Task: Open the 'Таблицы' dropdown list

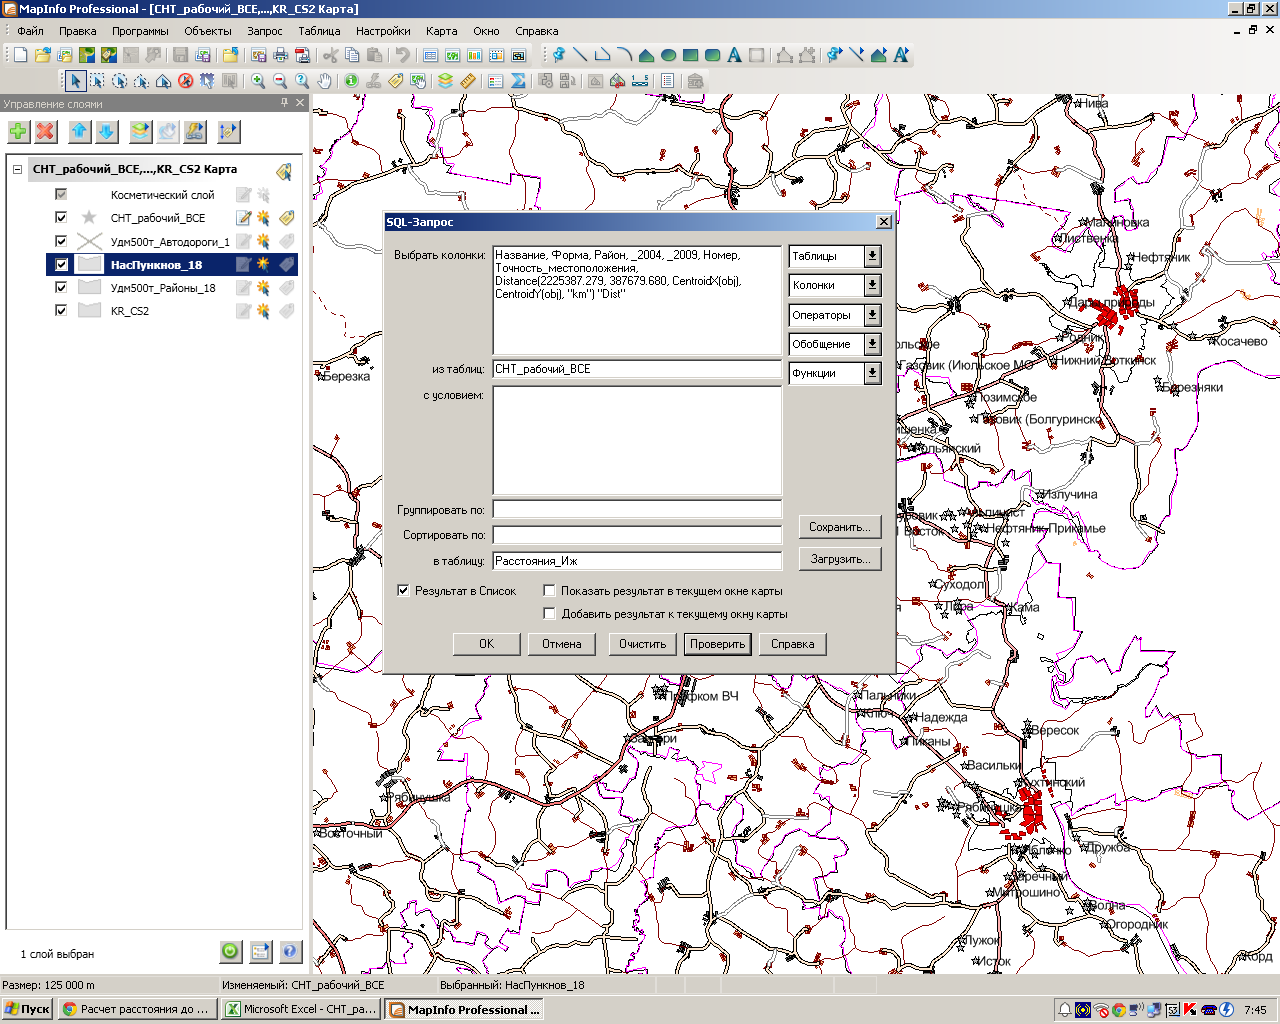Action: (x=872, y=257)
